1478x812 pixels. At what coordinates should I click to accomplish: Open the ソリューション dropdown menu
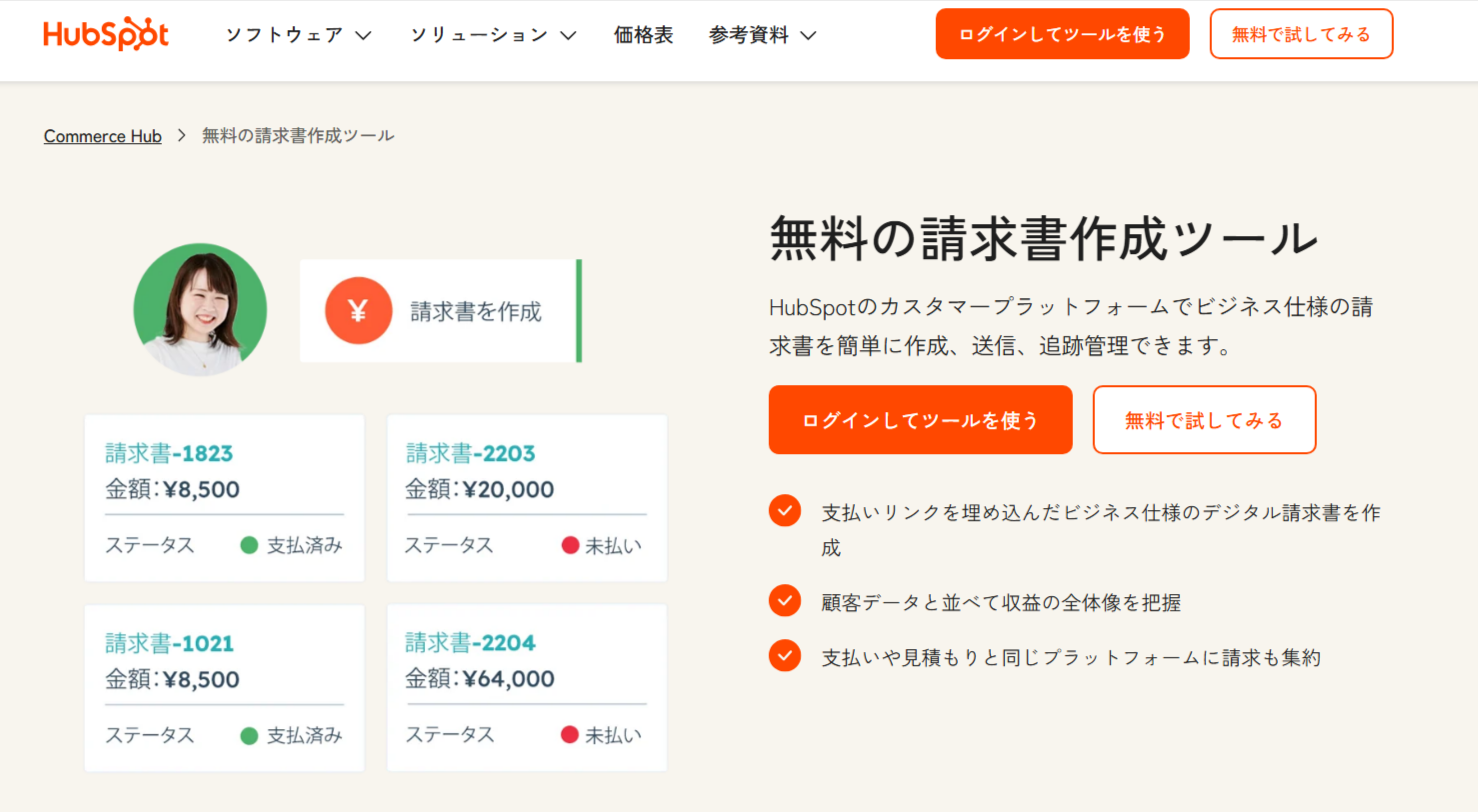coord(492,33)
